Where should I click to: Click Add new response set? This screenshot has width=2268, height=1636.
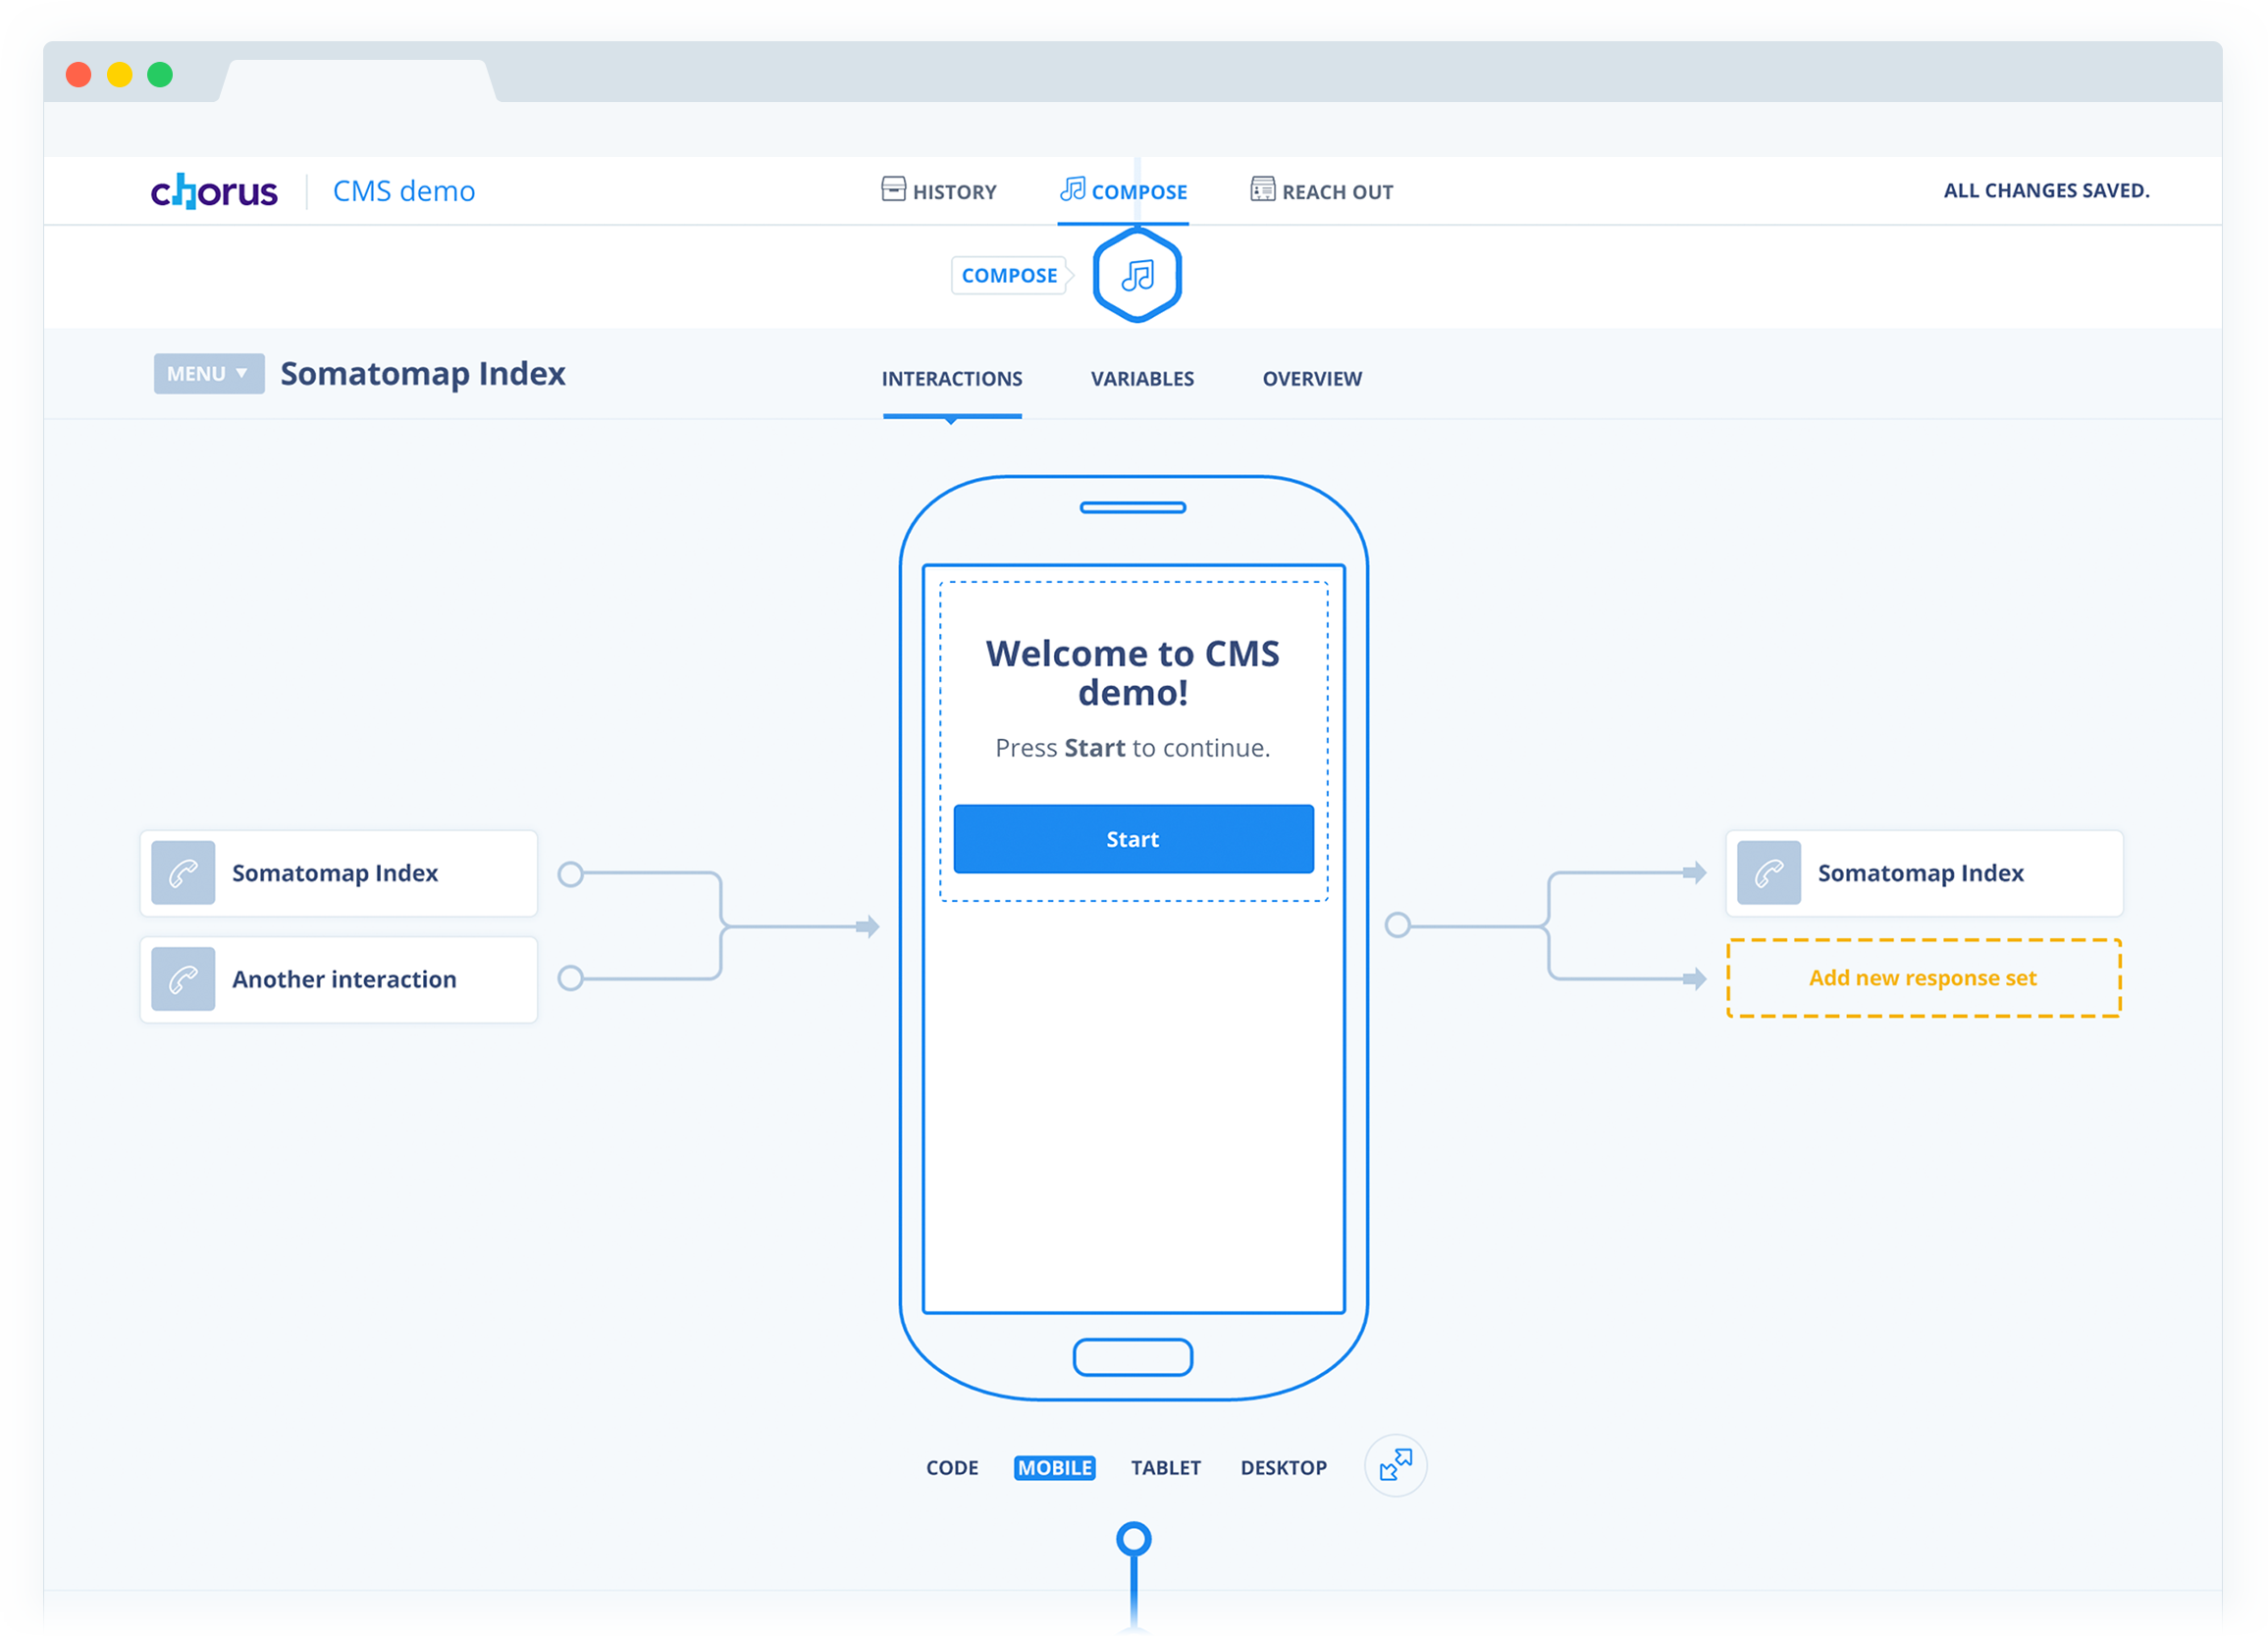point(1922,978)
